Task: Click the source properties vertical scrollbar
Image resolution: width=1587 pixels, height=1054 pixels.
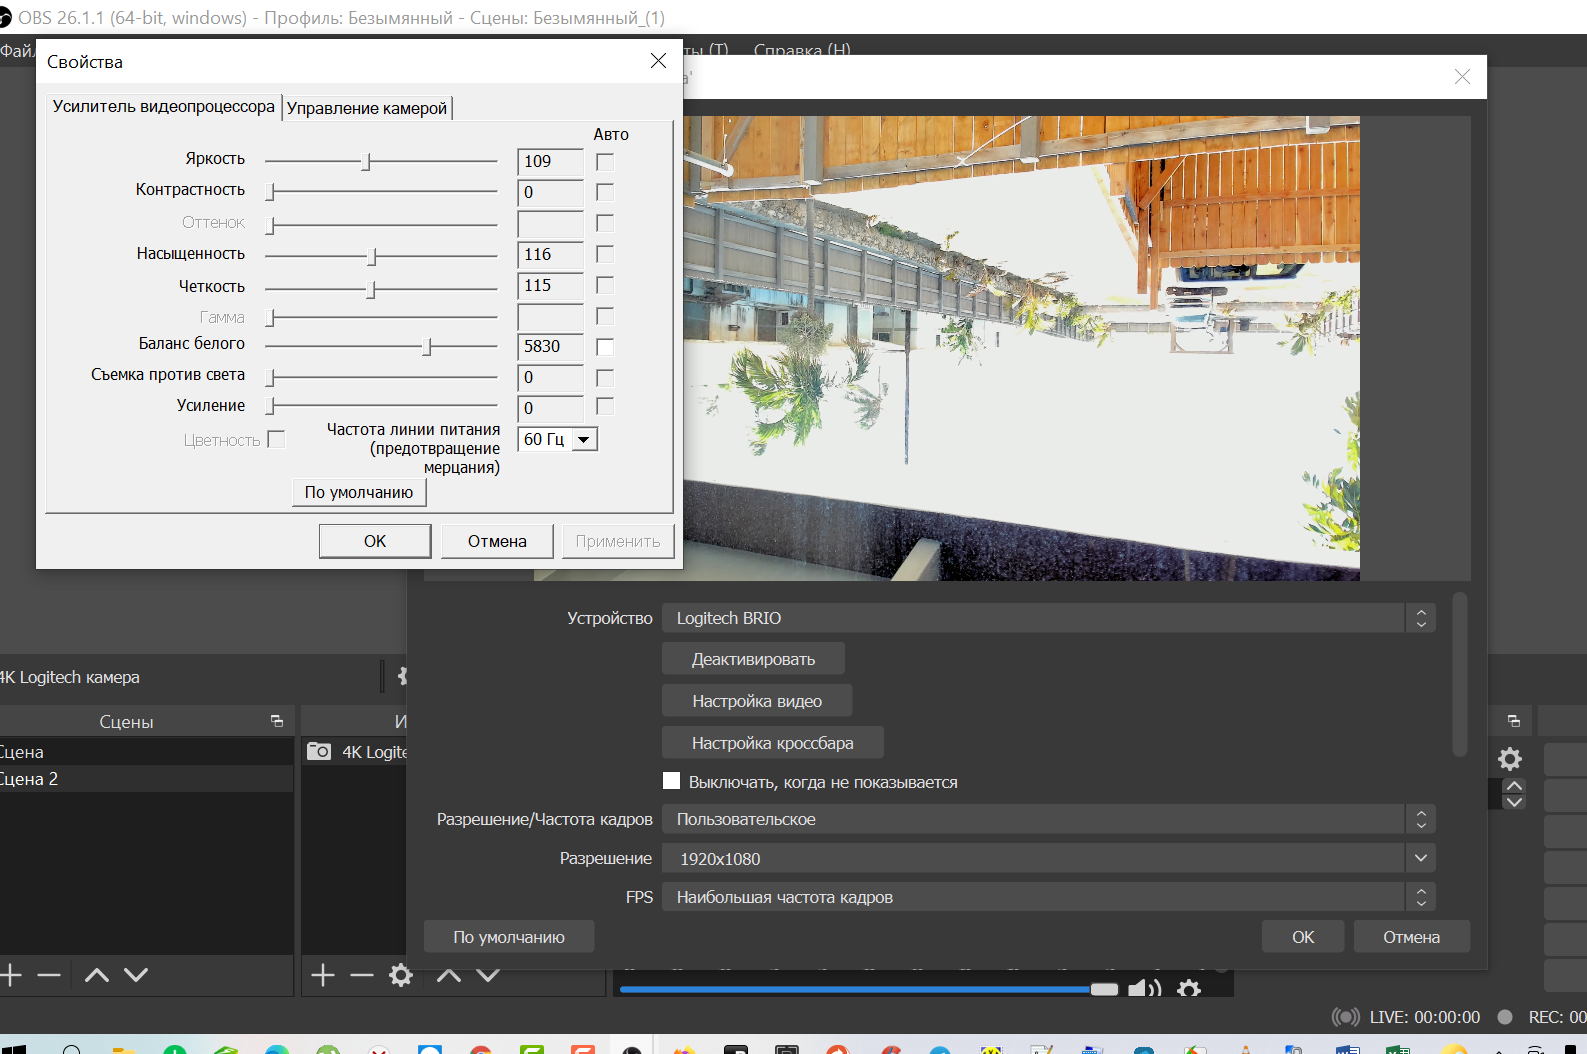Action: point(1459,675)
